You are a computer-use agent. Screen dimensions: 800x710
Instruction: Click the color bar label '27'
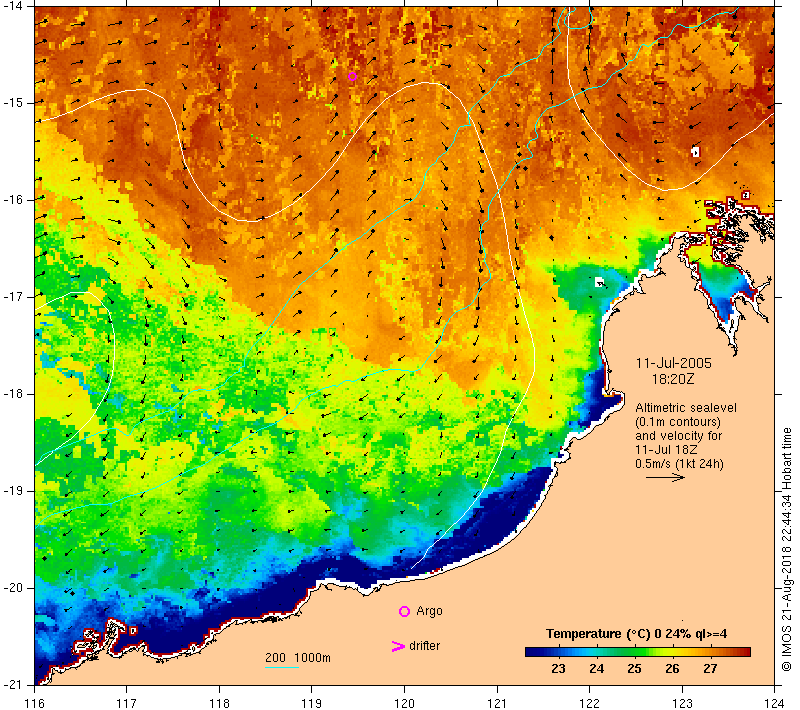coord(710,669)
